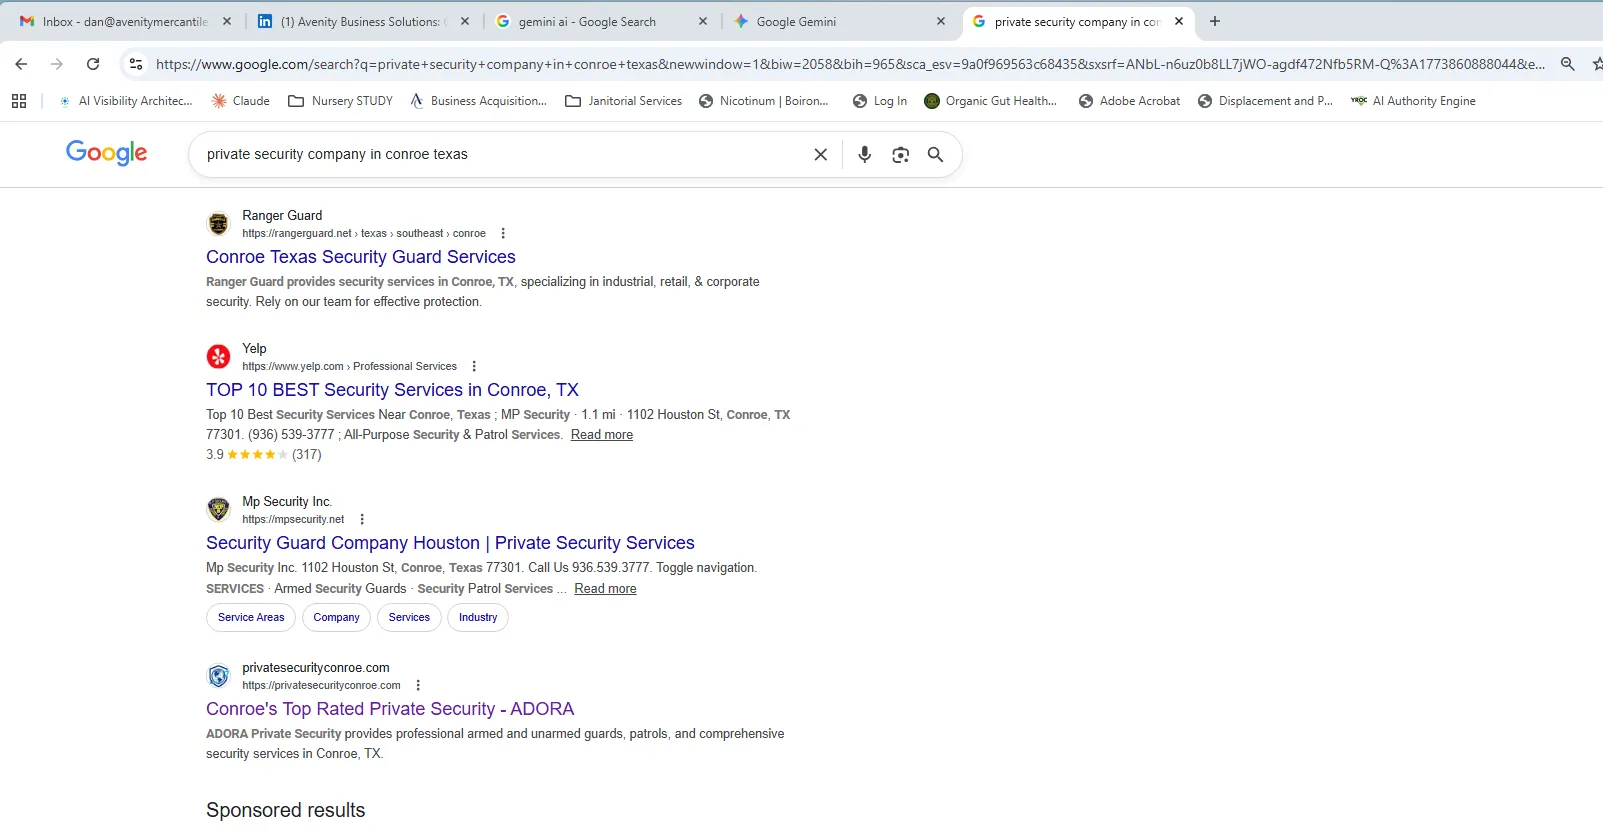Open TOP 10 BEST Security Services result

click(392, 390)
